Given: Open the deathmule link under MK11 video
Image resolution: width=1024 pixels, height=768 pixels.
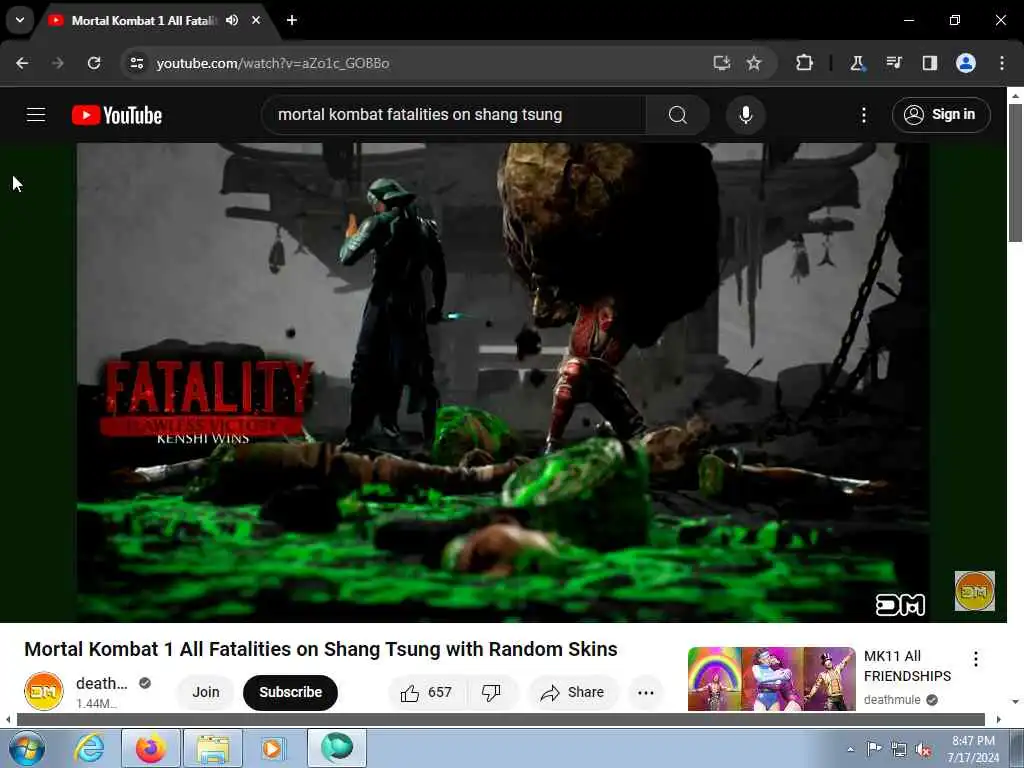Looking at the screenshot, I should point(892,699).
